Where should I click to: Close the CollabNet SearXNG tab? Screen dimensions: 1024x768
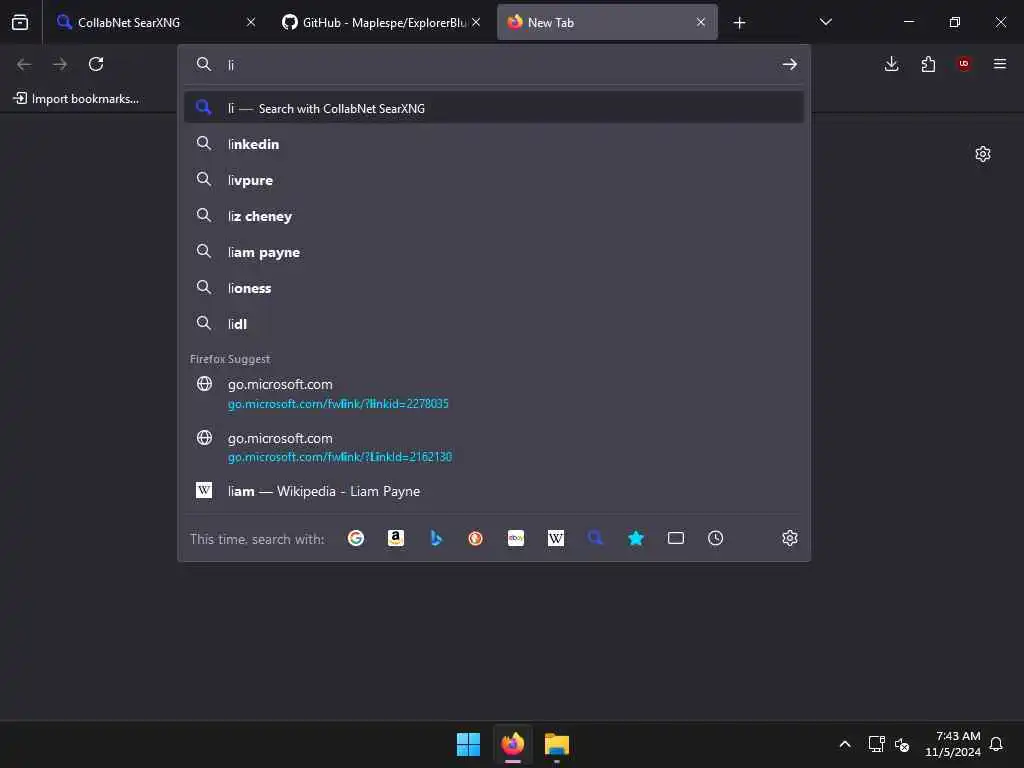[x=251, y=22]
